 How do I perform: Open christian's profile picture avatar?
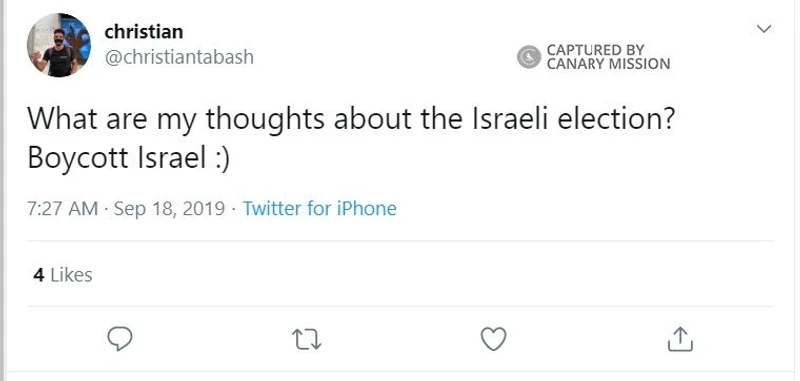pos(59,45)
